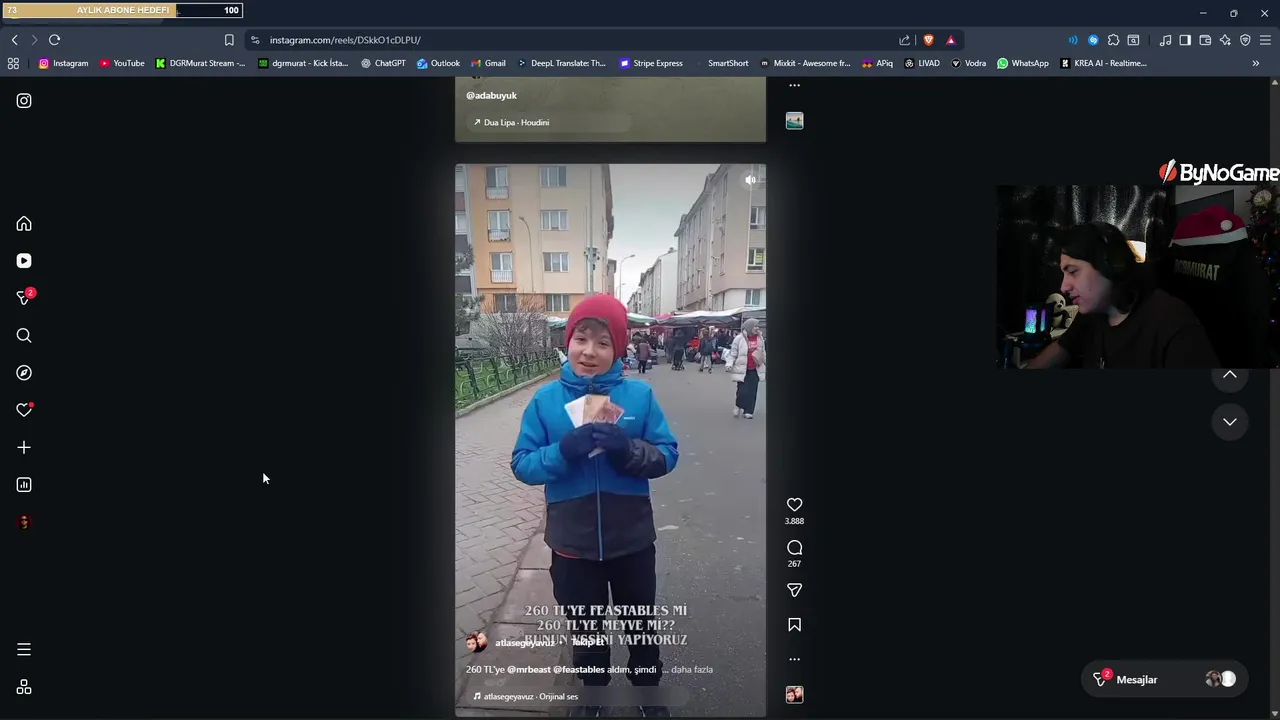Go to next reel with down chevron

click(1230, 422)
